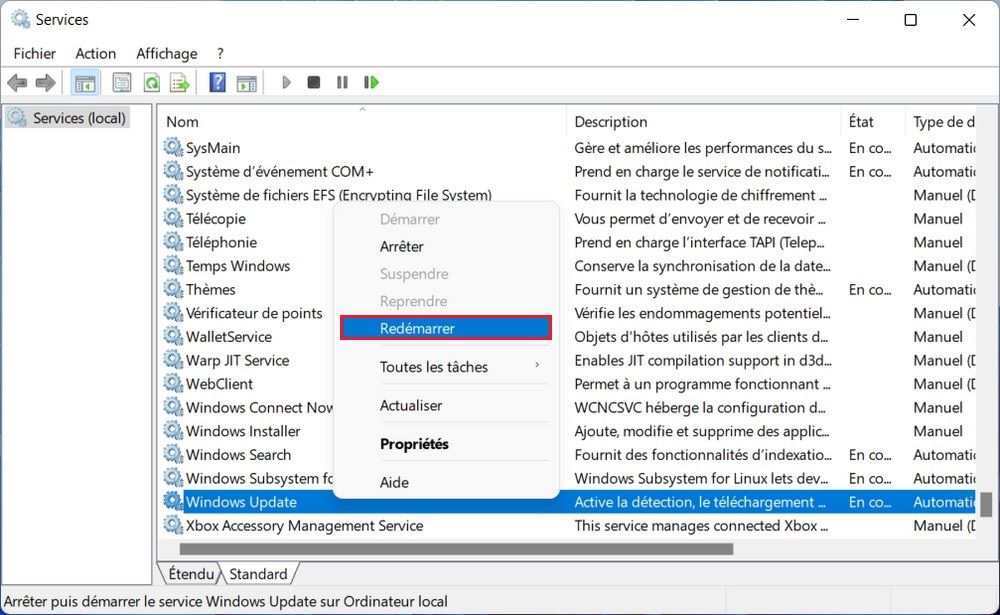This screenshot has height=615, width=1000.
Task: Open the blue Help toolbar icon
Action: tap(217, 82)
